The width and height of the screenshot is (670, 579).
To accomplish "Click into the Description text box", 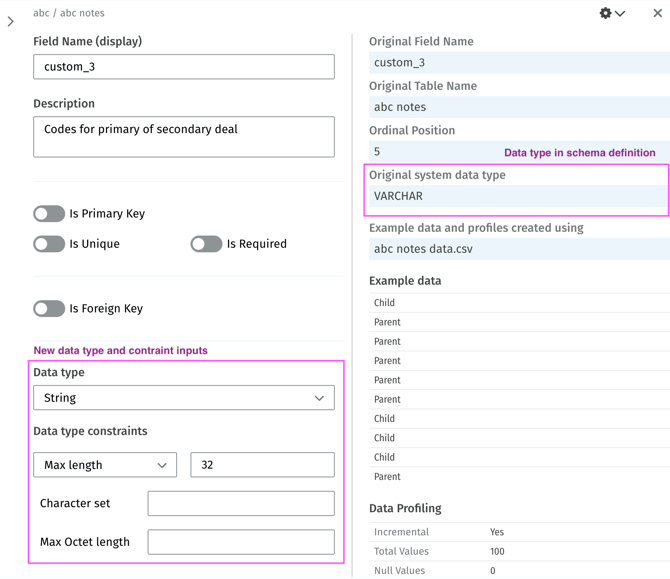I will [184, 137].
